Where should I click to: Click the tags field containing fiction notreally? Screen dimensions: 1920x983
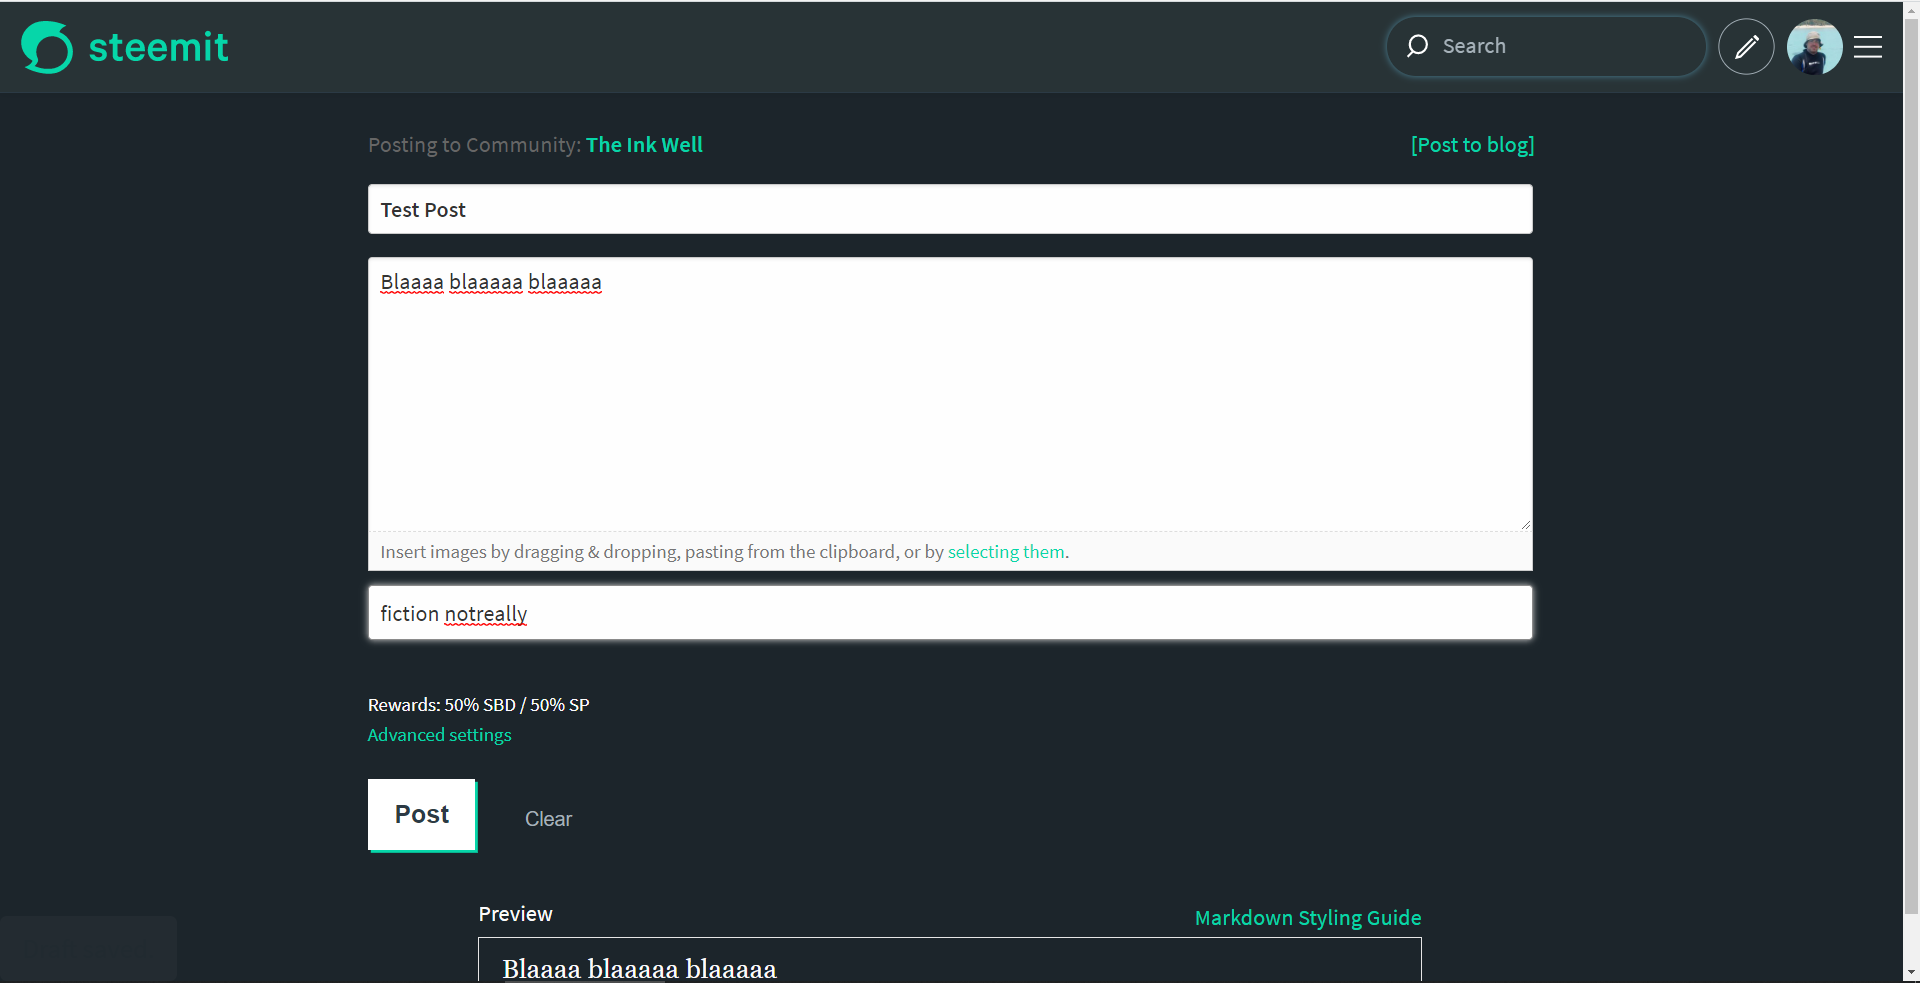(949, 614)
